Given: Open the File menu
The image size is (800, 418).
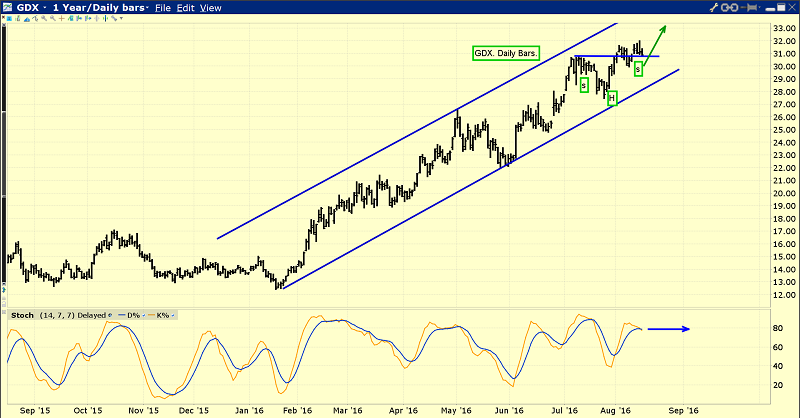Looking at the screenshot, I should click(x=164, y=8).
